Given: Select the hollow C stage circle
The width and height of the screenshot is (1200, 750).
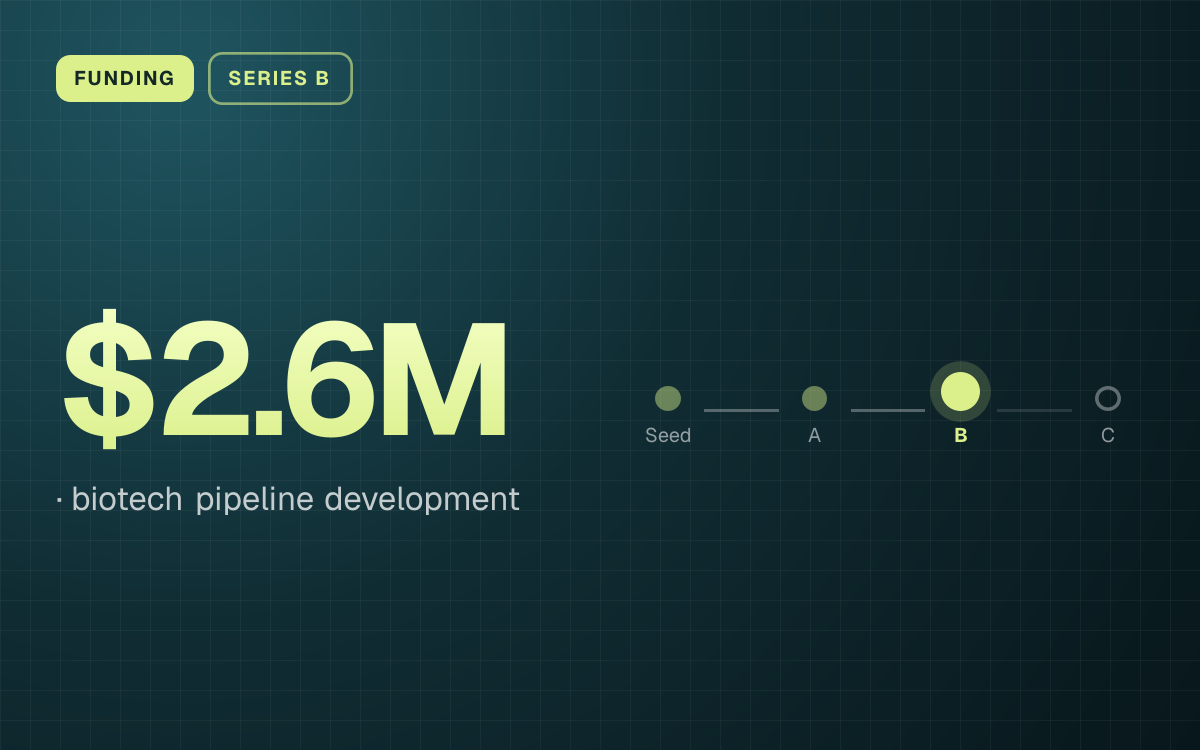Looking at the screenshot, I should click(x=1107, y=398).
